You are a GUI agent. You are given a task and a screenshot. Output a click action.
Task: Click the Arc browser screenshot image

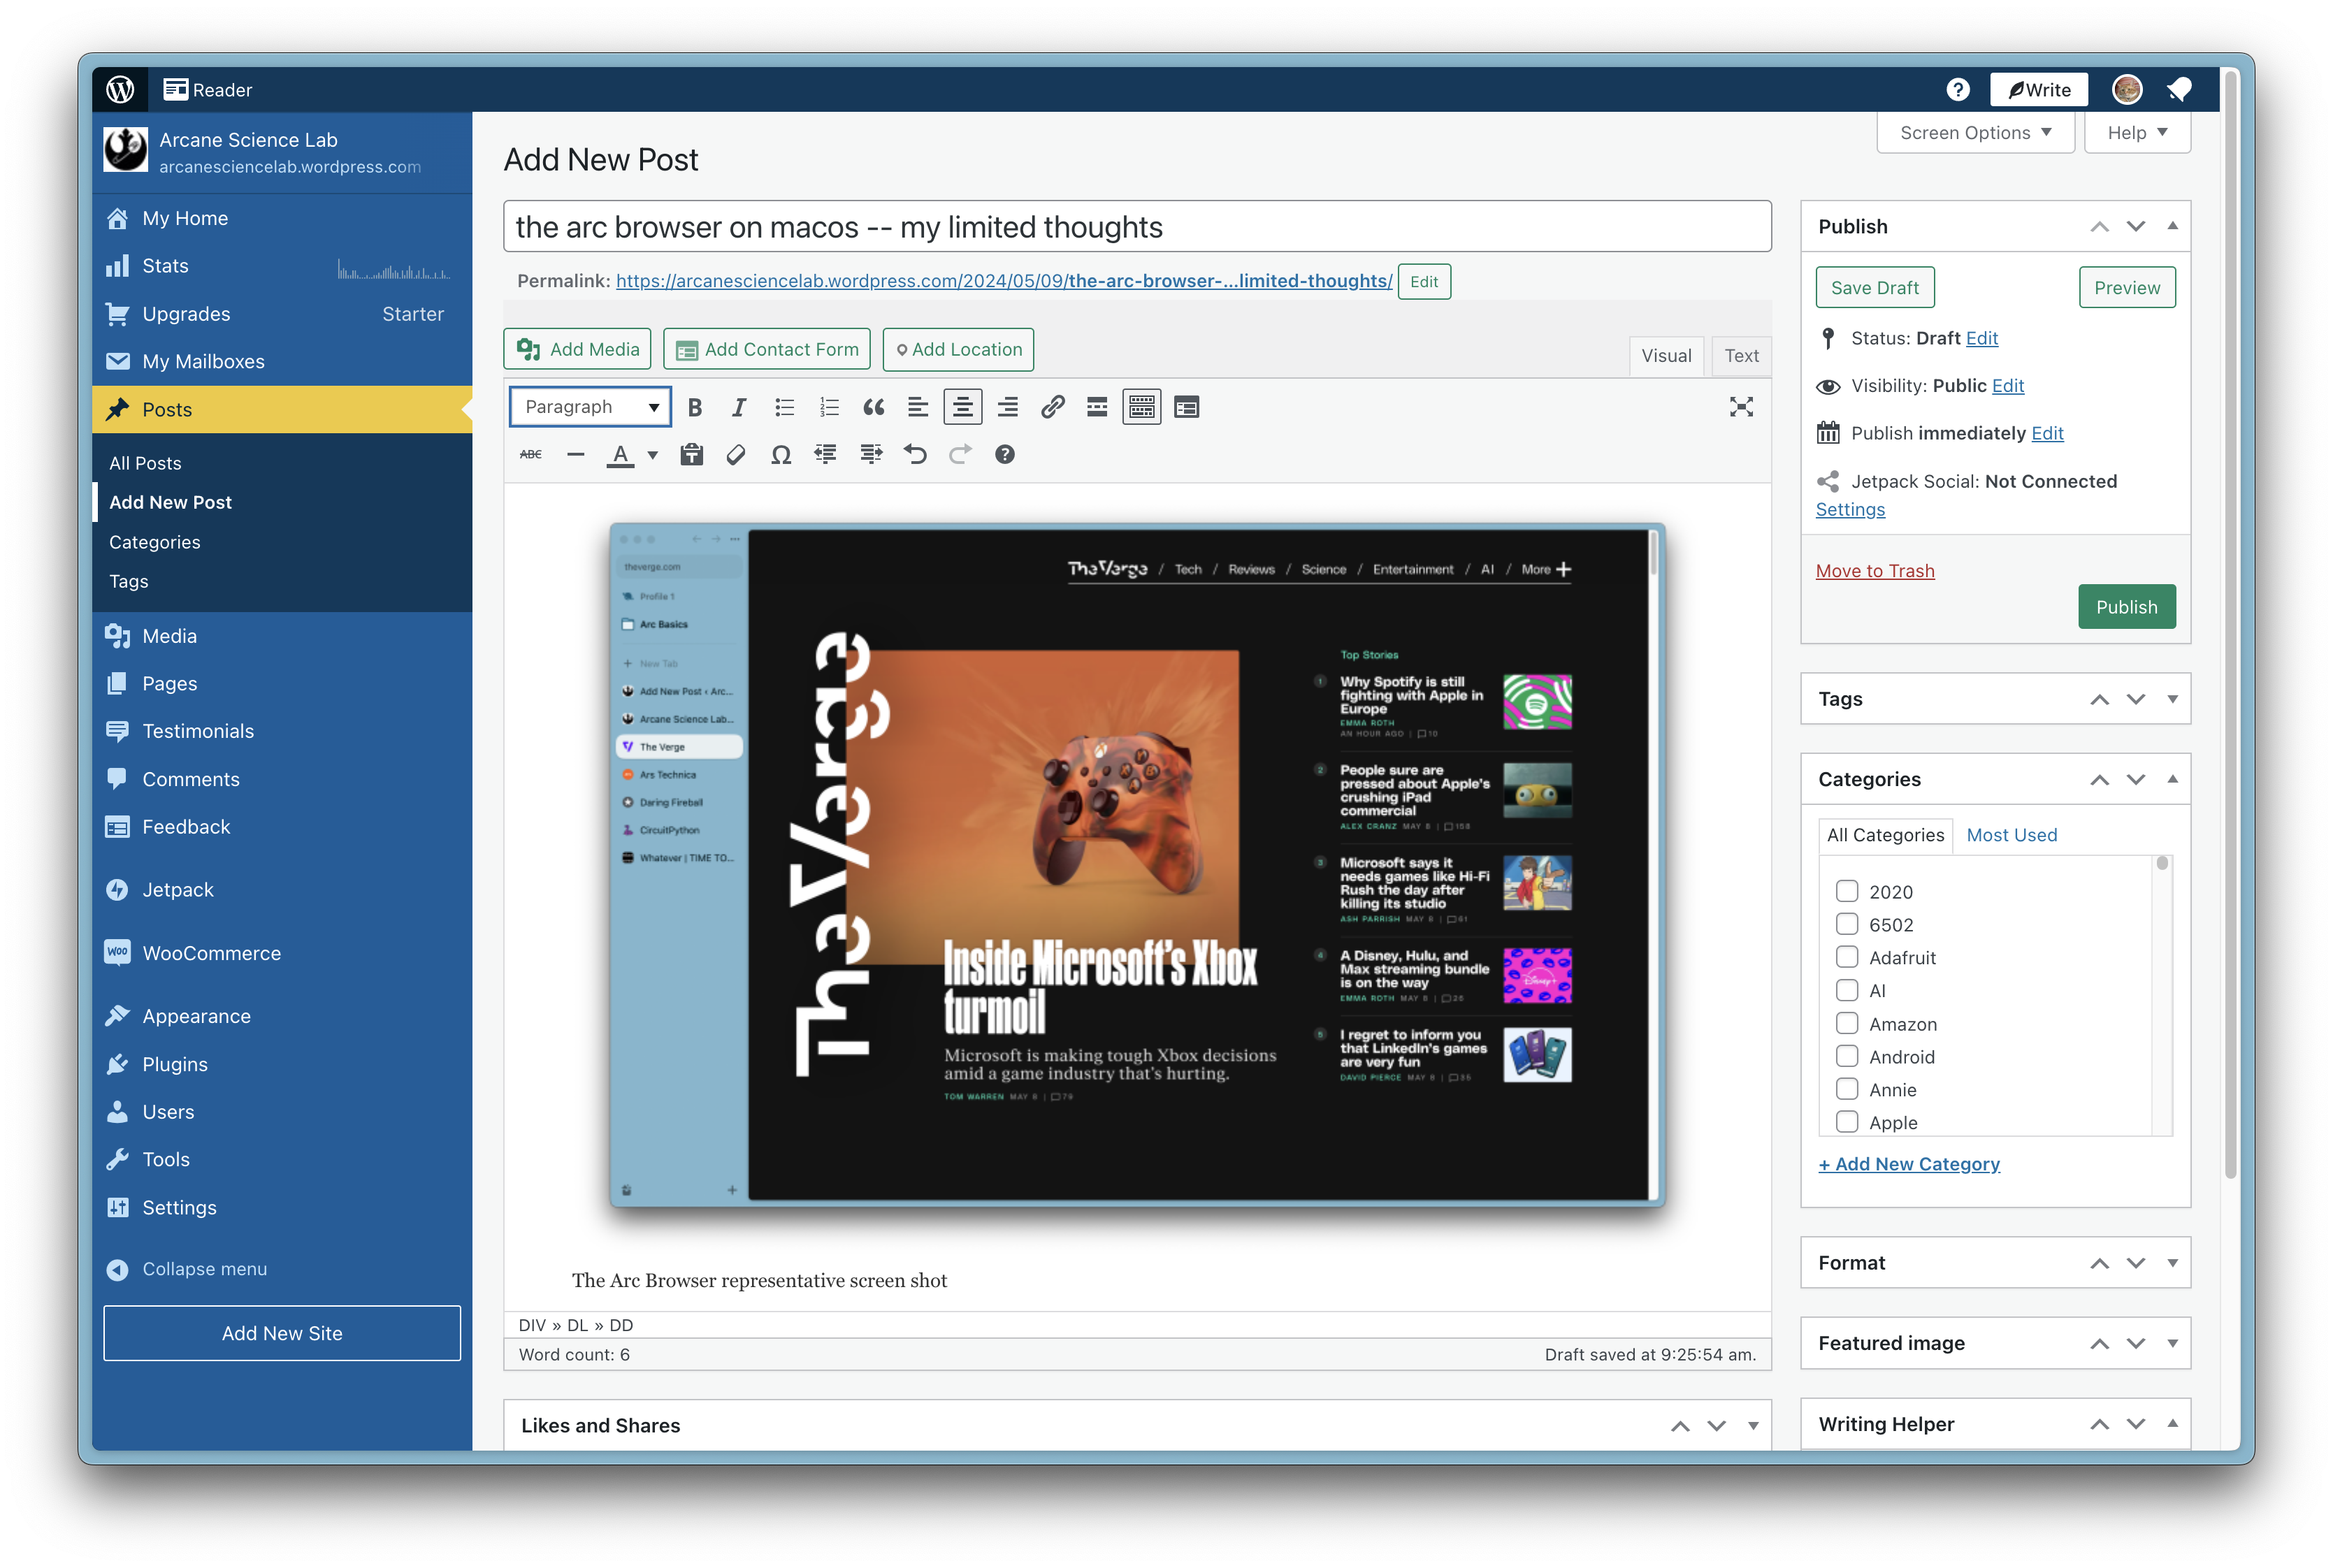tap(1137, 864)
